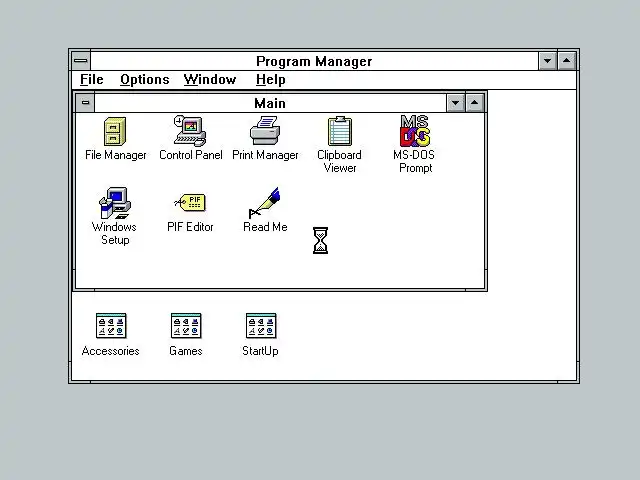Select the Read Me icon
The image size is (640, 480).
[x=264, y=203]
